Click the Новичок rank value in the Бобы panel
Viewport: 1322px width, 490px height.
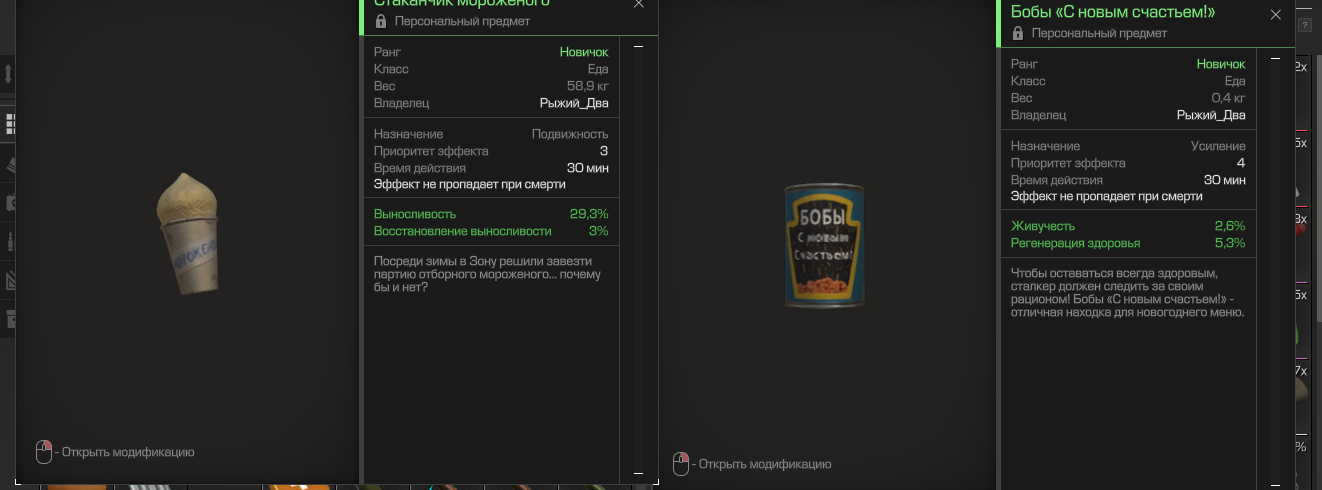1220,64
